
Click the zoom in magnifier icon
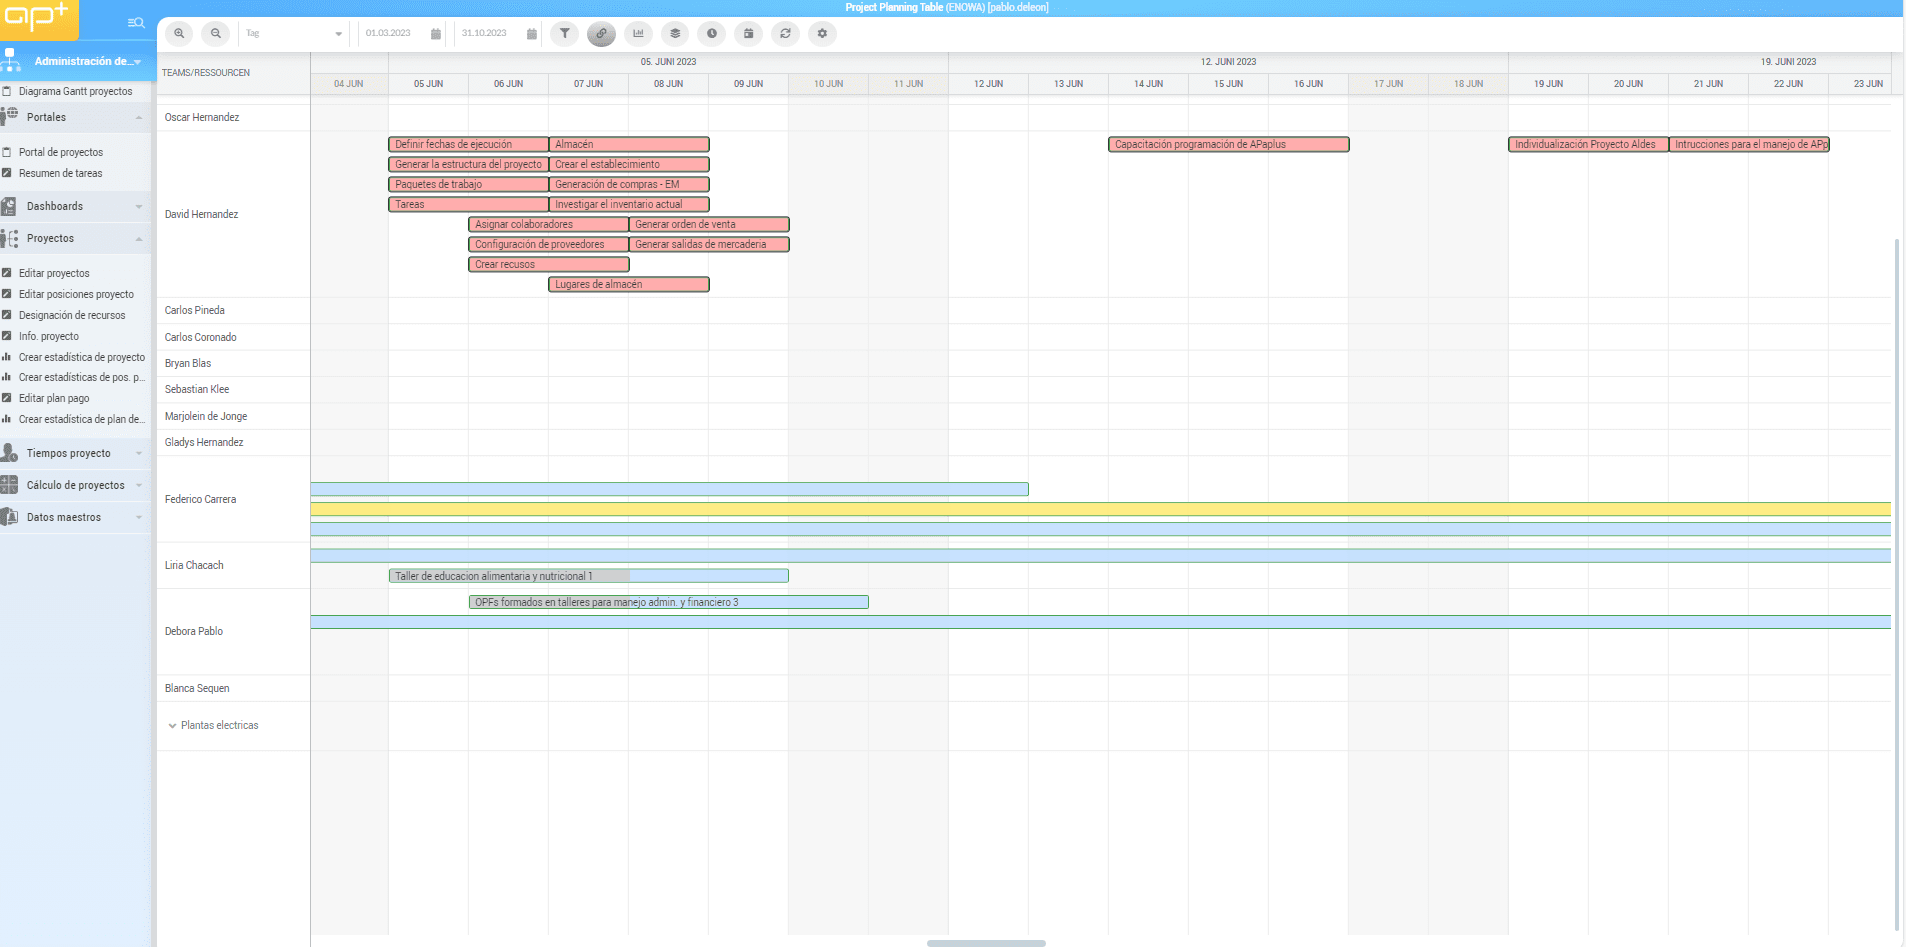point(179,34)
